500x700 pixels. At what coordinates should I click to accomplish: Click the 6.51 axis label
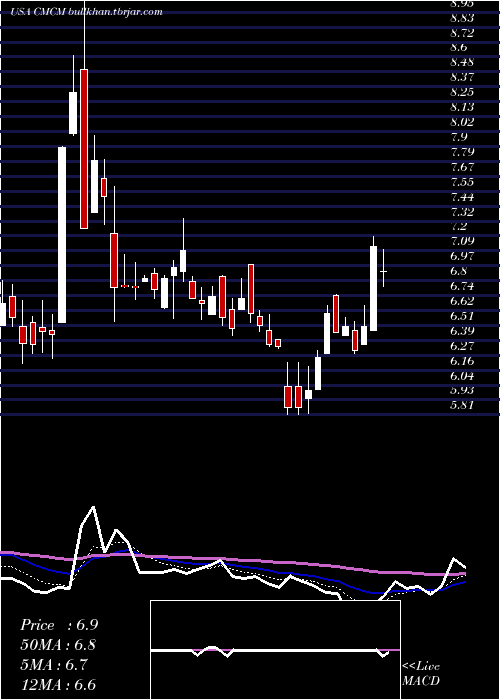pyautogui.click(x=462, y=316)
